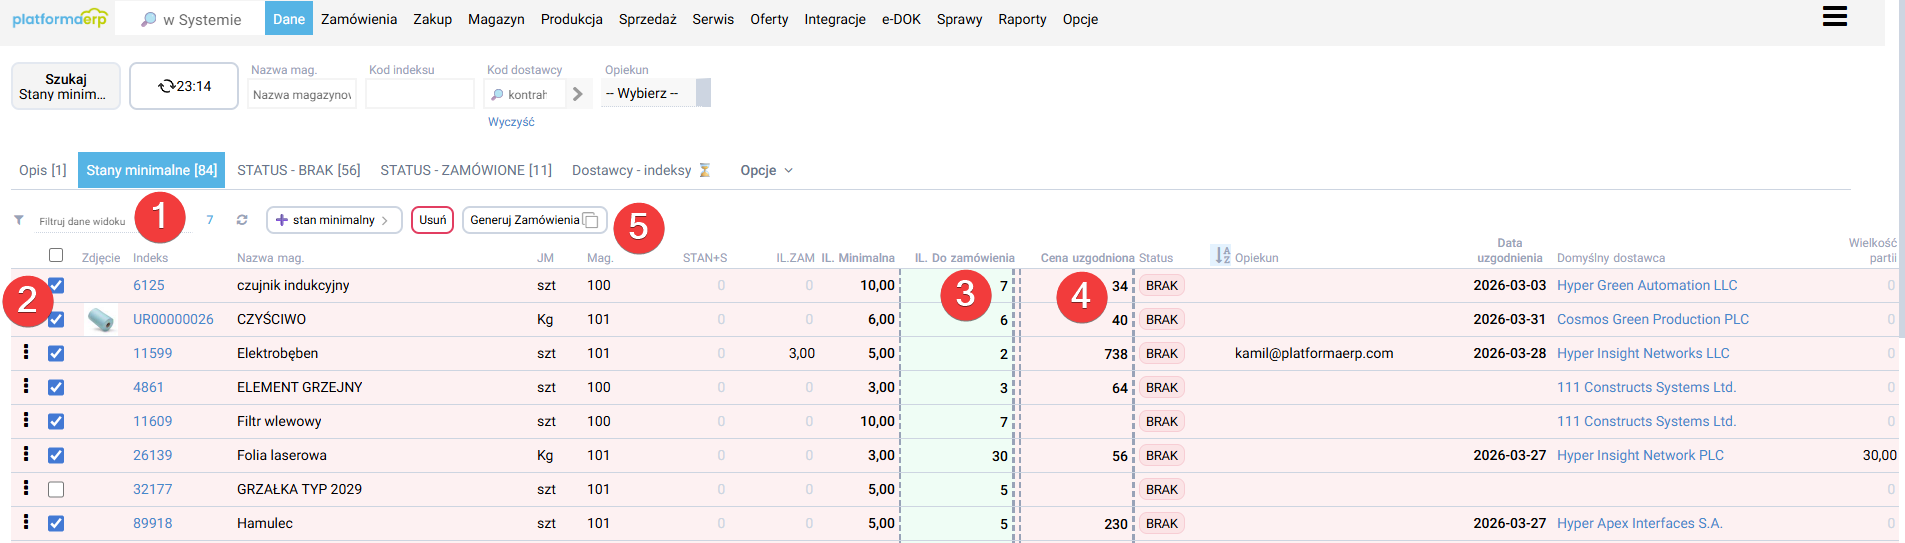Expand the Opcje dropdown beside the tabs
The width and height of the screenshot is (1905, 543).
766,170
